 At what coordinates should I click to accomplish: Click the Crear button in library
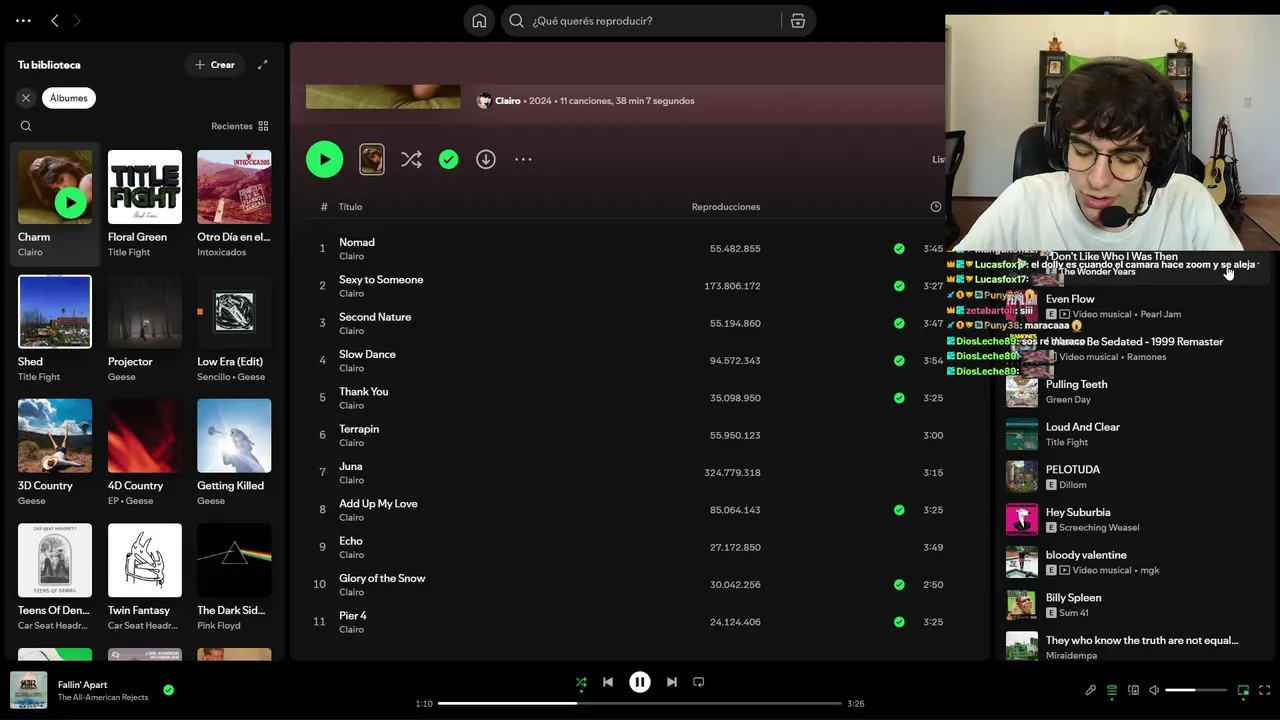(215, 65)
